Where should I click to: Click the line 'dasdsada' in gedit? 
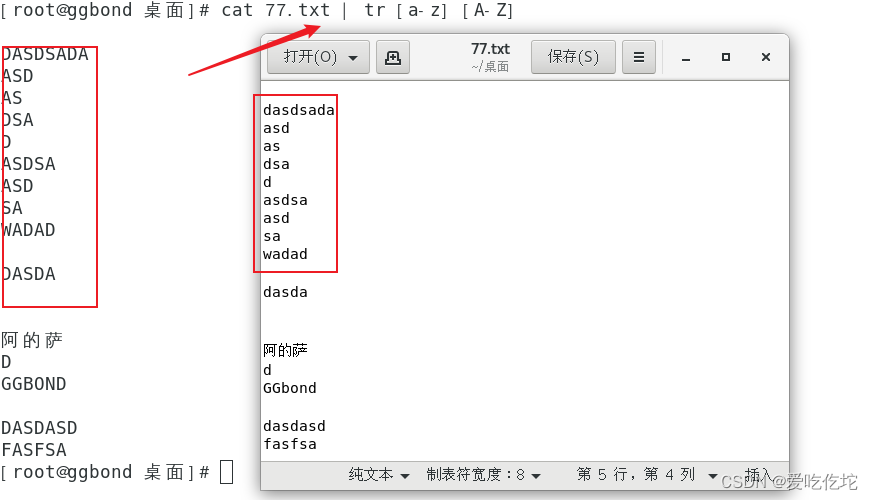(298, 110)
